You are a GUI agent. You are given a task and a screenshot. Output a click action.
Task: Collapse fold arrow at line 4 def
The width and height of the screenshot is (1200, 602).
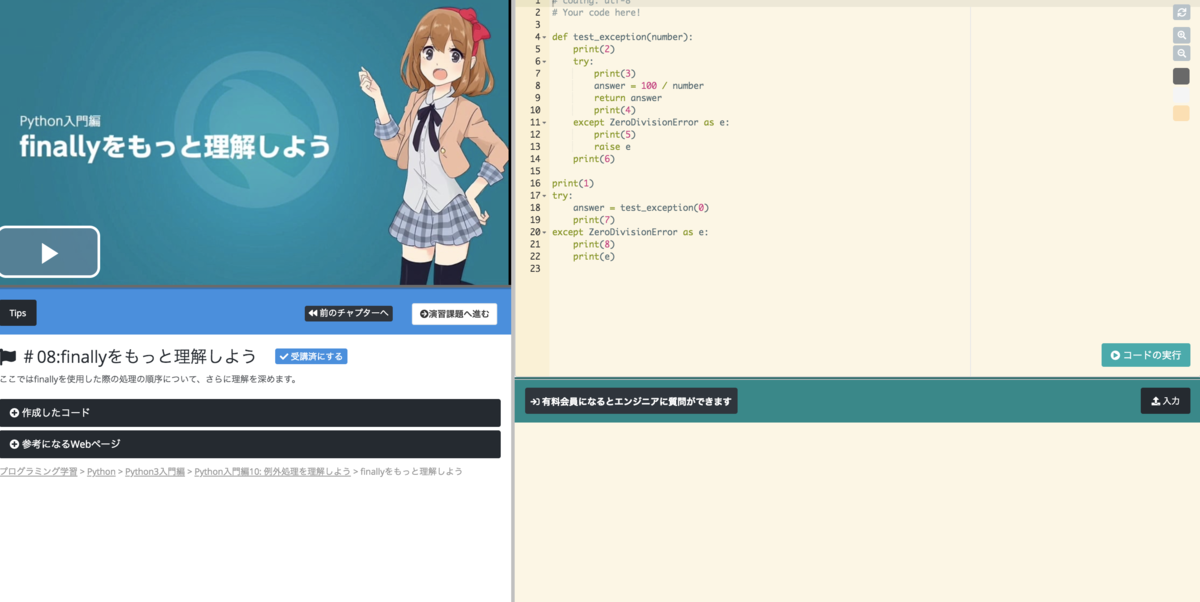point(545,37)
